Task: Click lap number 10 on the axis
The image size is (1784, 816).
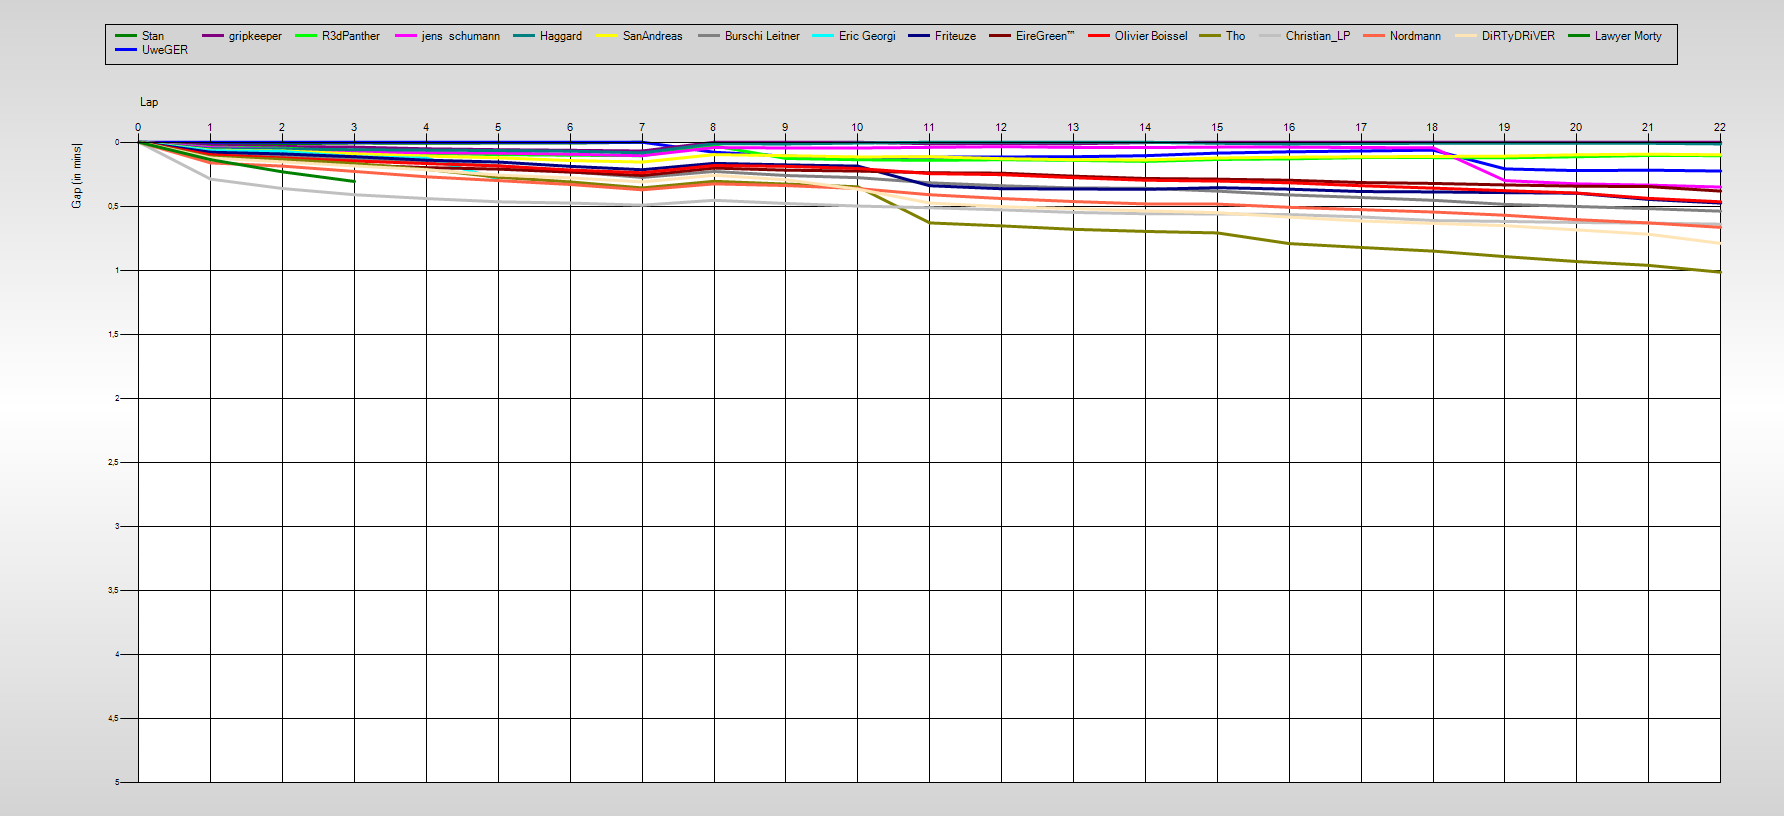Action: pos(857,127)
